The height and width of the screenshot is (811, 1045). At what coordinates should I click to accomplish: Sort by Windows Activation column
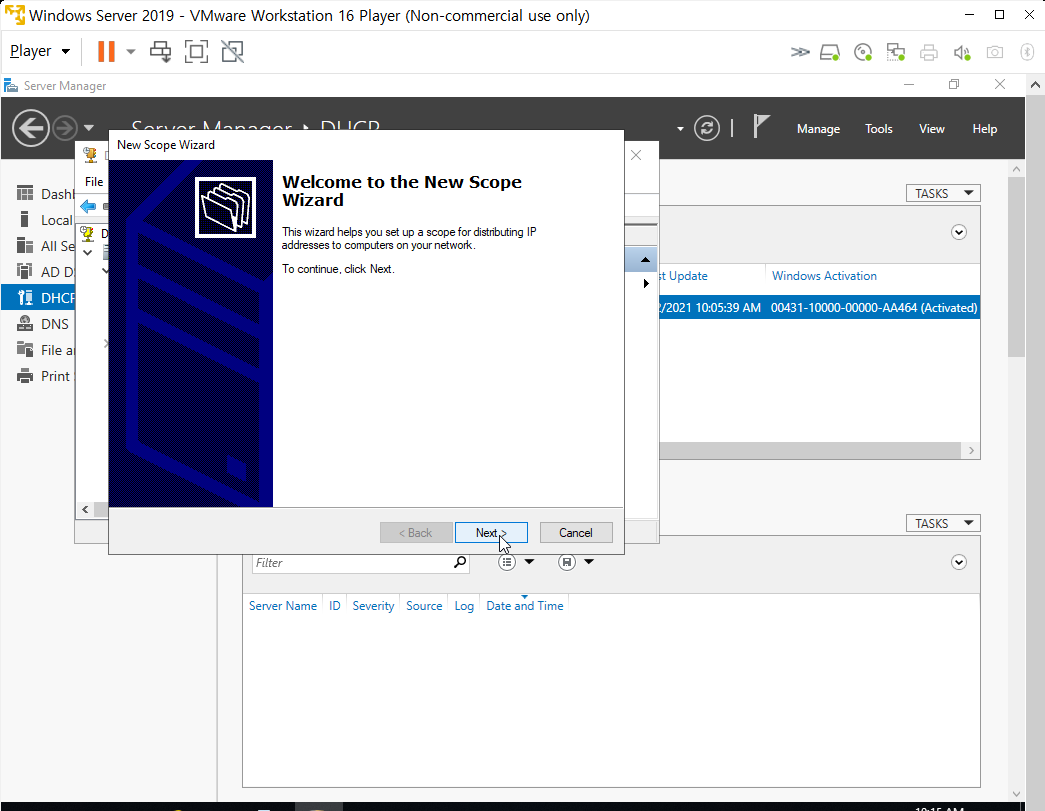pyautogui.click(x=824, y=276)
